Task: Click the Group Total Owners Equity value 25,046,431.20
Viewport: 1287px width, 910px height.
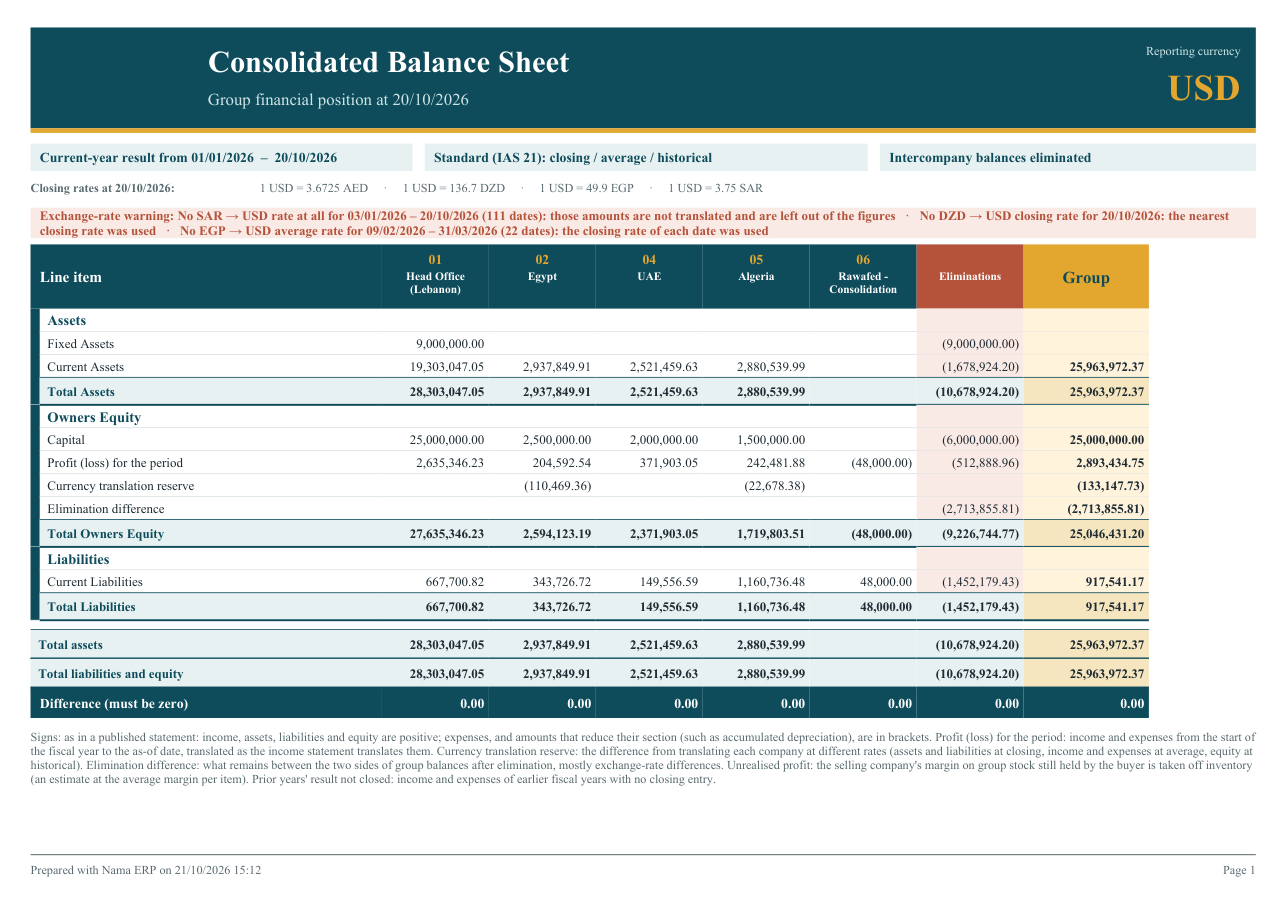Action: 1107,534
